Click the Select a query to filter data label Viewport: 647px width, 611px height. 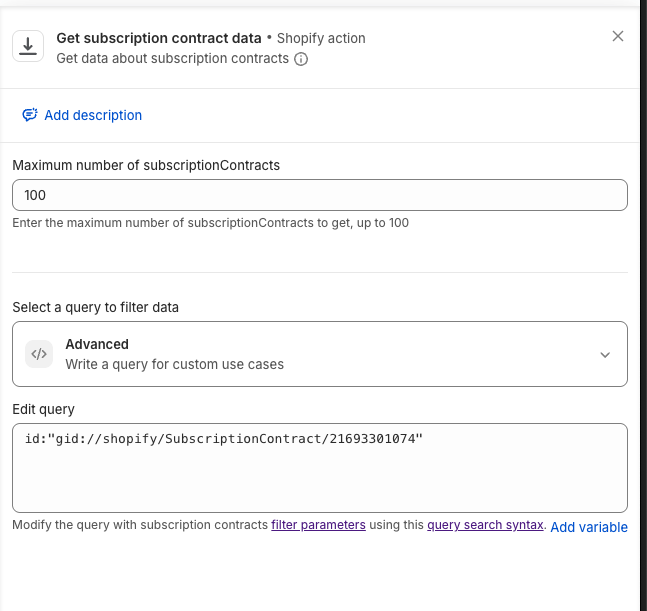pyautogui.click(x=95, y=307)
